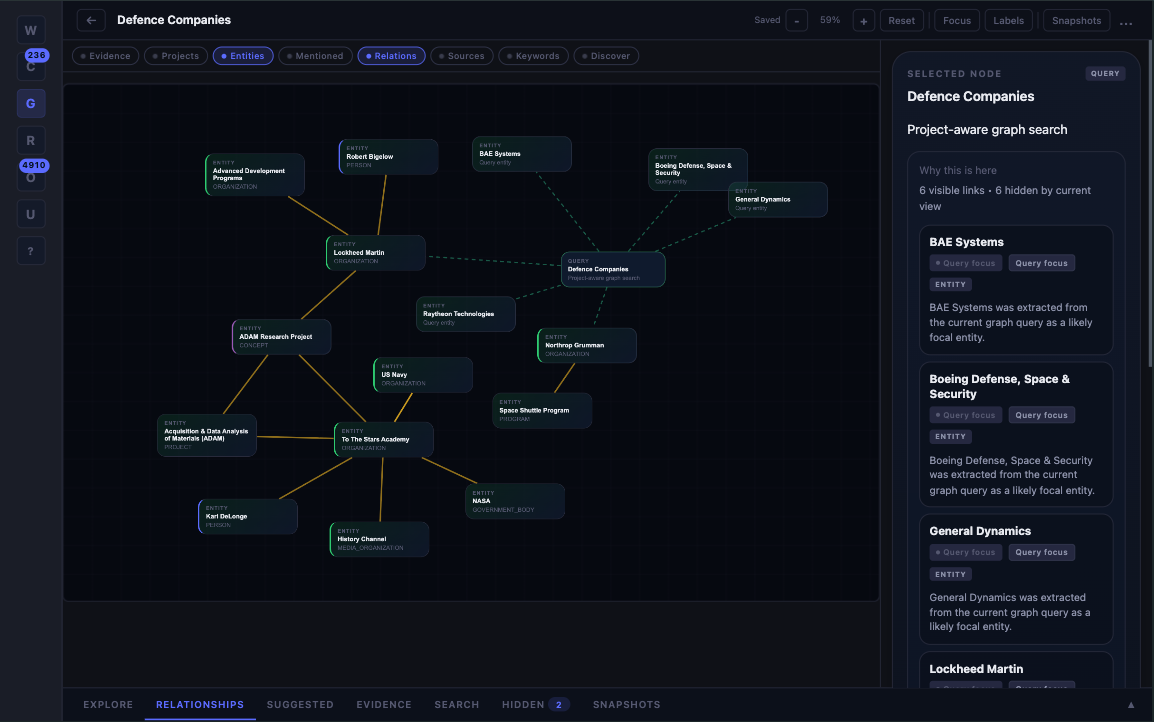Open the General Dynamics card heading
Image resolution: width=1154 pixels, height=722 pixels.
click(x=980, y=531)
